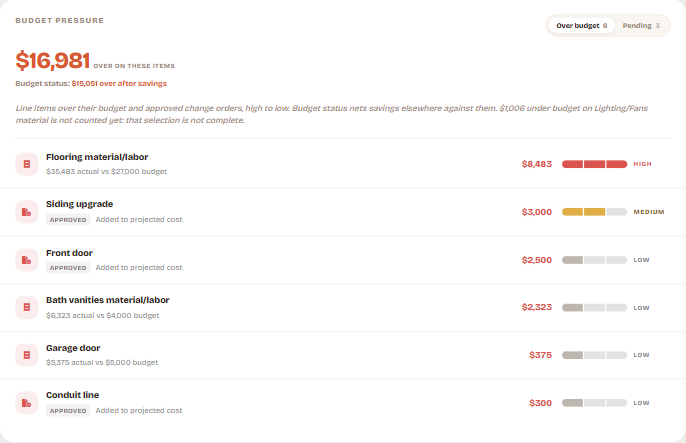
Task: Click the severity bar for Bath vanities
Action: (594, 307)
